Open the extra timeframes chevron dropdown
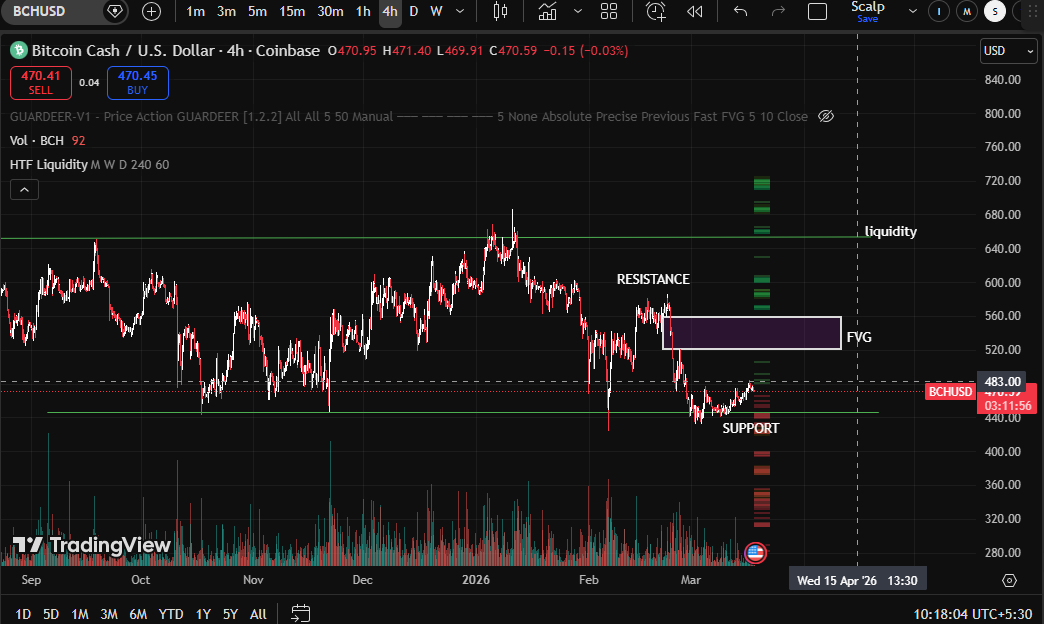This screenshot has width=1044, height=624. pyautogui.click(x=459, y=12)
